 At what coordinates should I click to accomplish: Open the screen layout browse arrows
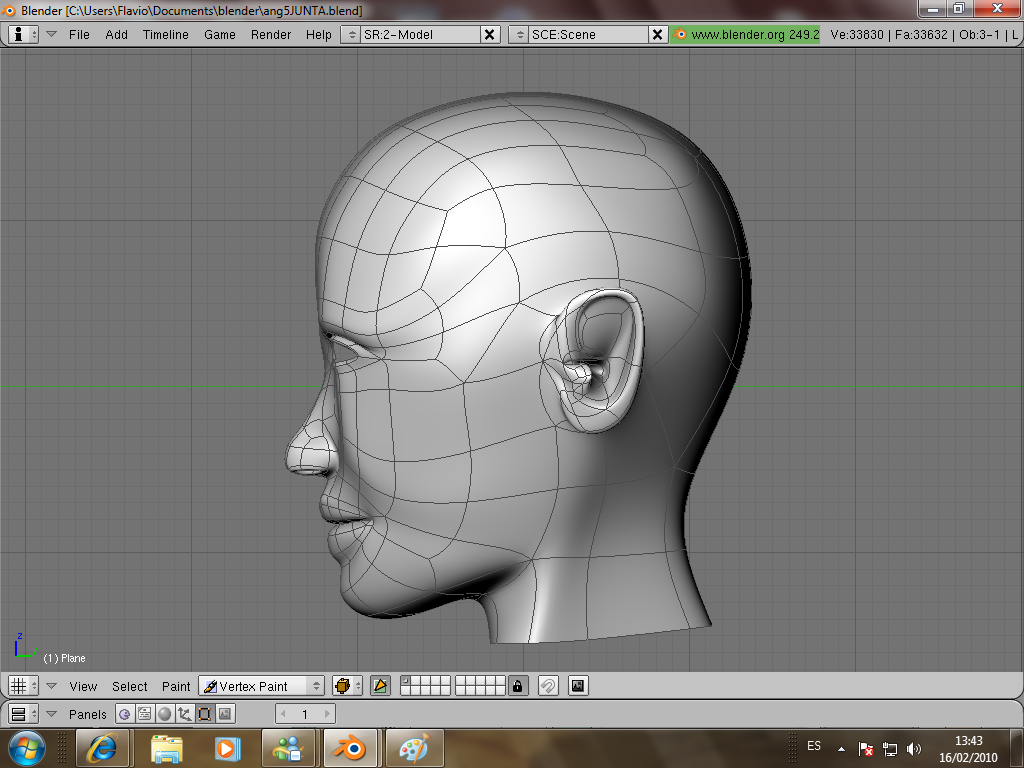351,35
